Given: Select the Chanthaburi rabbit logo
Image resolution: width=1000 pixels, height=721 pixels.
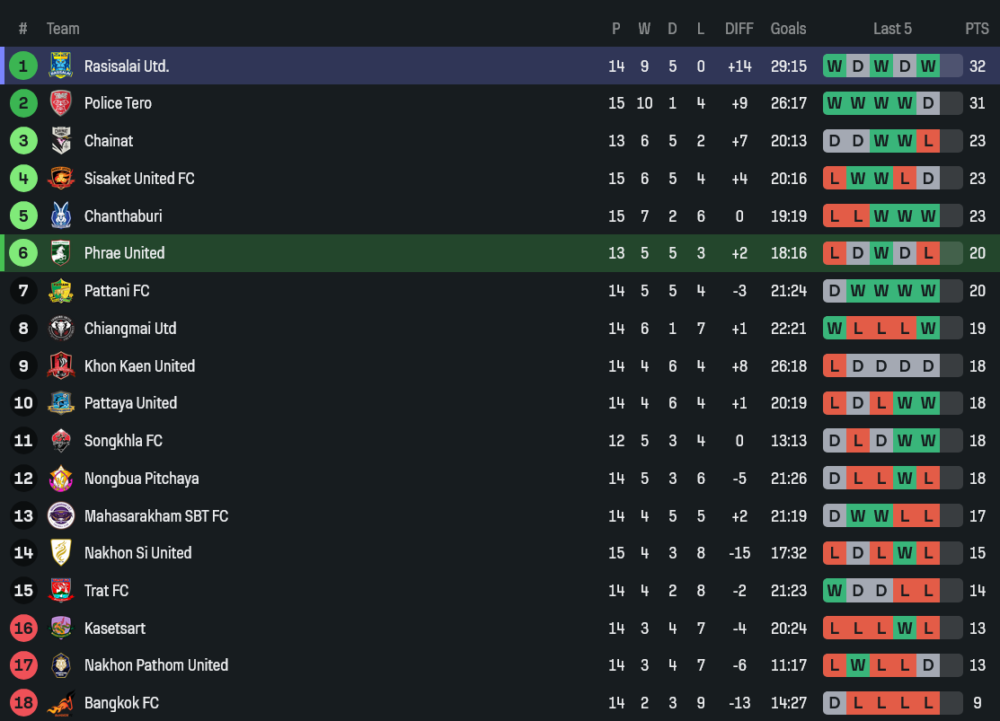Looking at the screenshot, I should tap(61, 216).
